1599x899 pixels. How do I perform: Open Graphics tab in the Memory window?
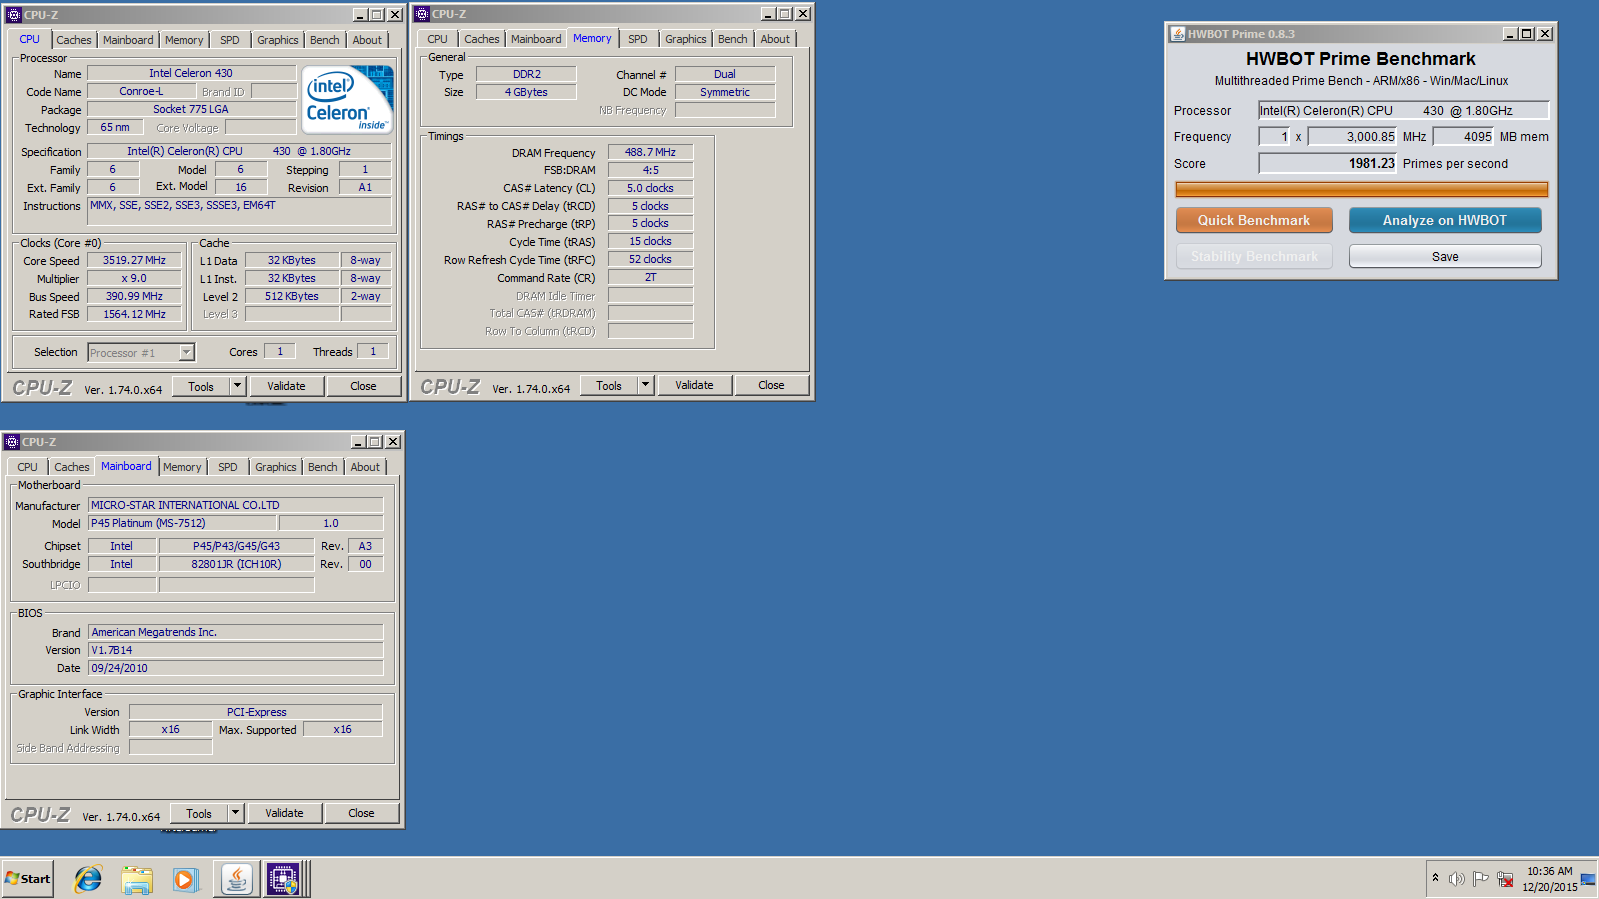coord(686,39)
